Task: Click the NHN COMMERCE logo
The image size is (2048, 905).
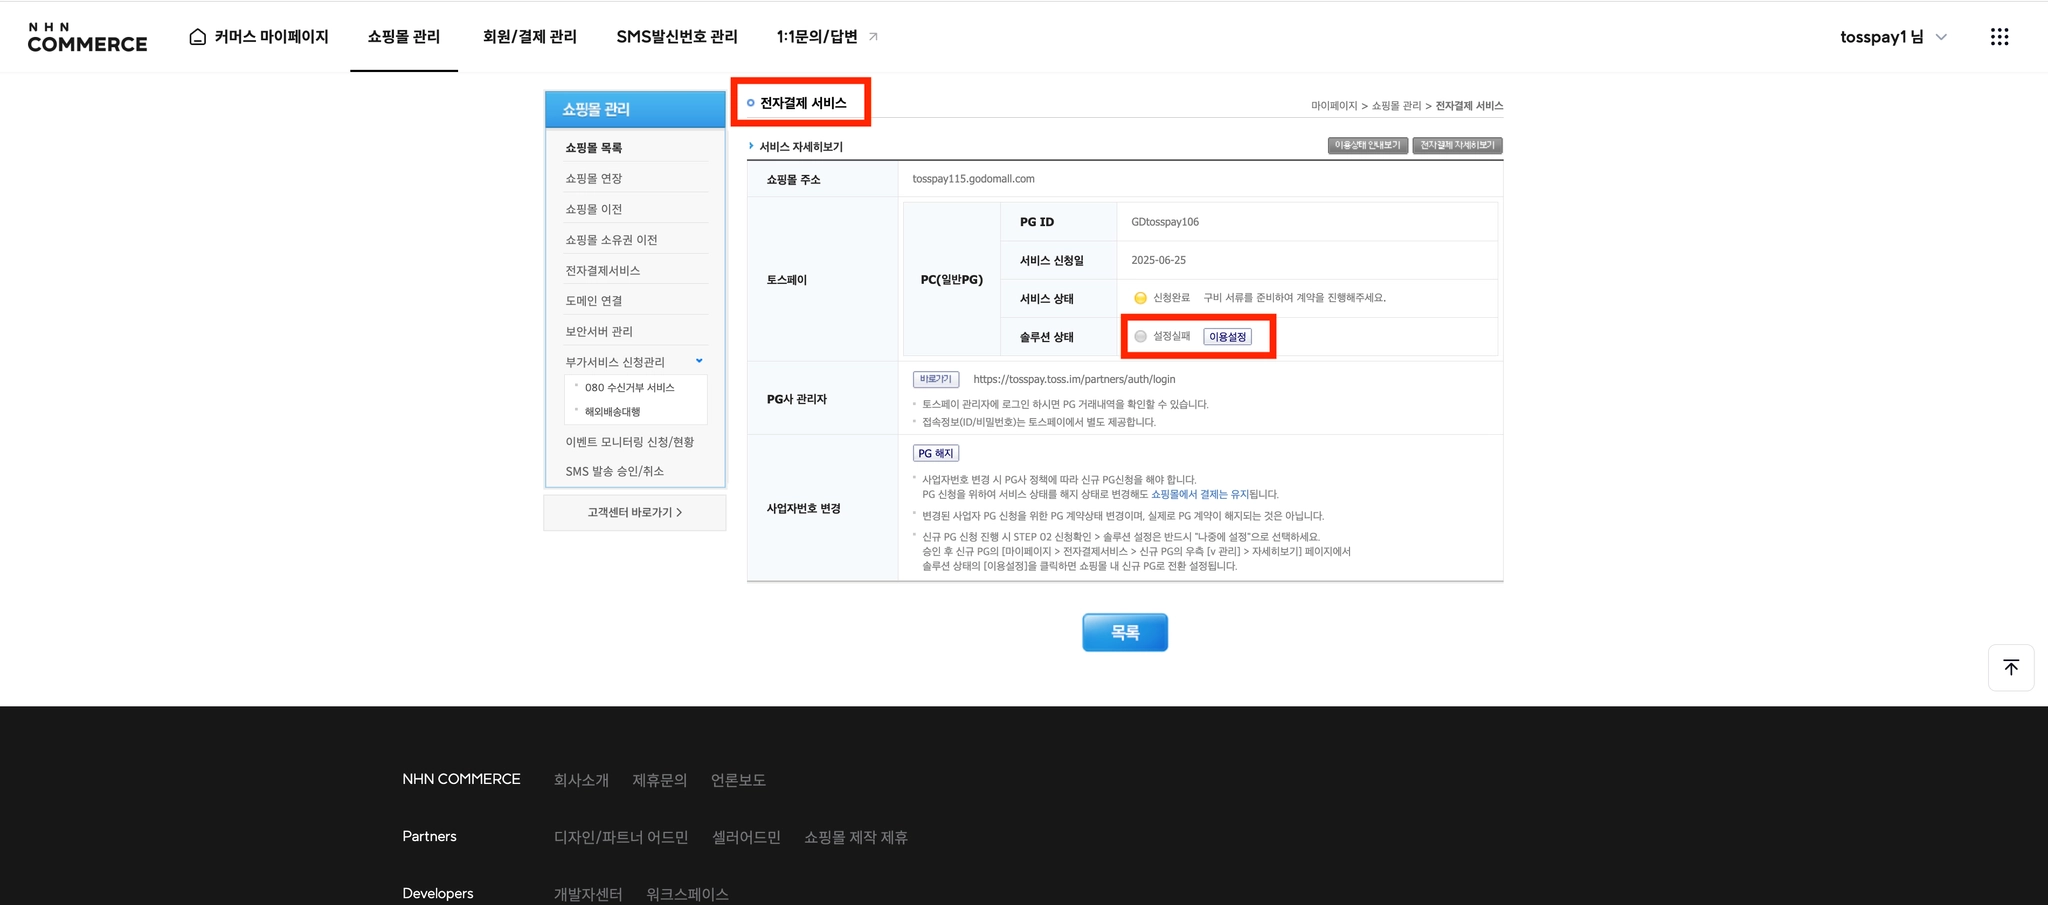Action: coord(87,37)
